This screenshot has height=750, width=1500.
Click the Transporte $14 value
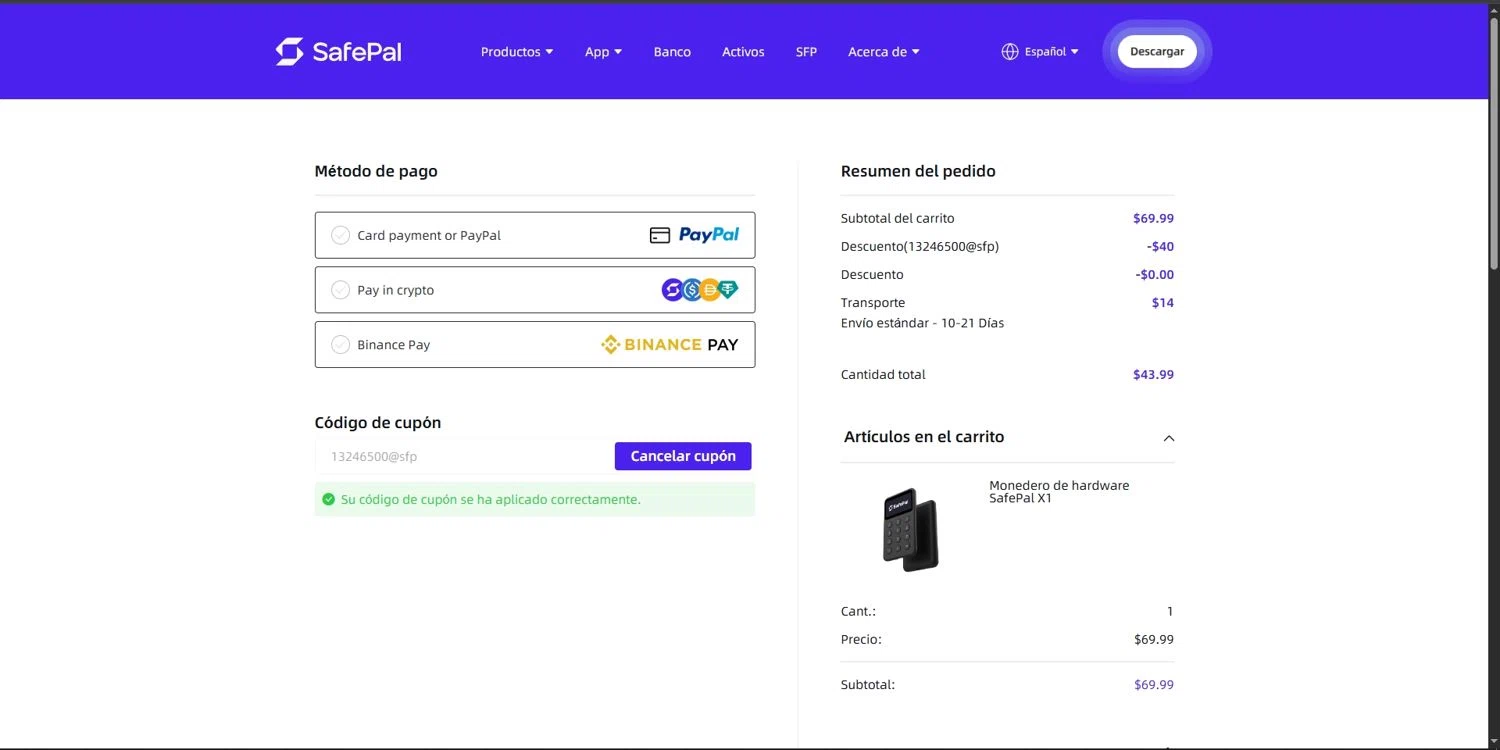(x=1163, y=303)
